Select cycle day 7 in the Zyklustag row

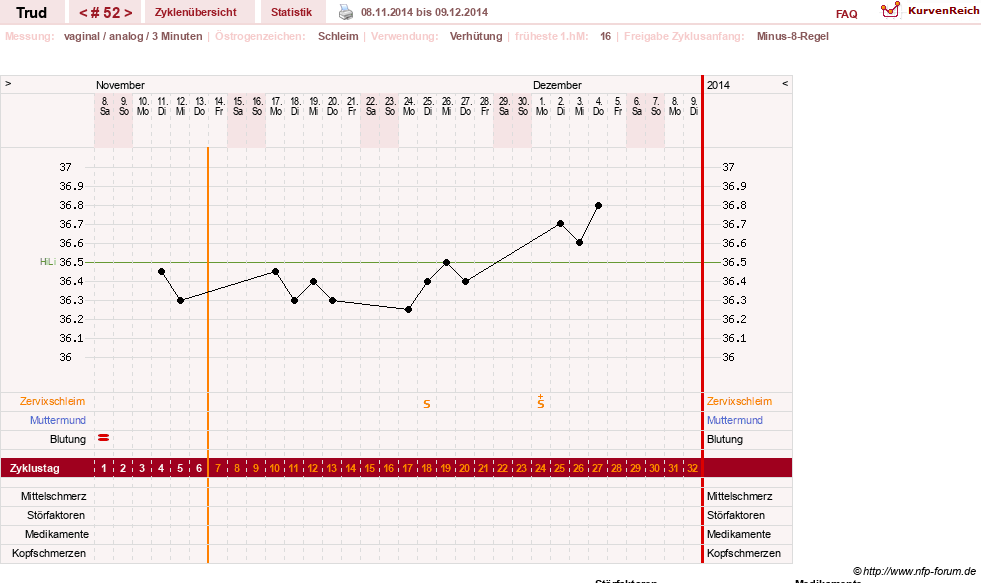coord(218,468)
